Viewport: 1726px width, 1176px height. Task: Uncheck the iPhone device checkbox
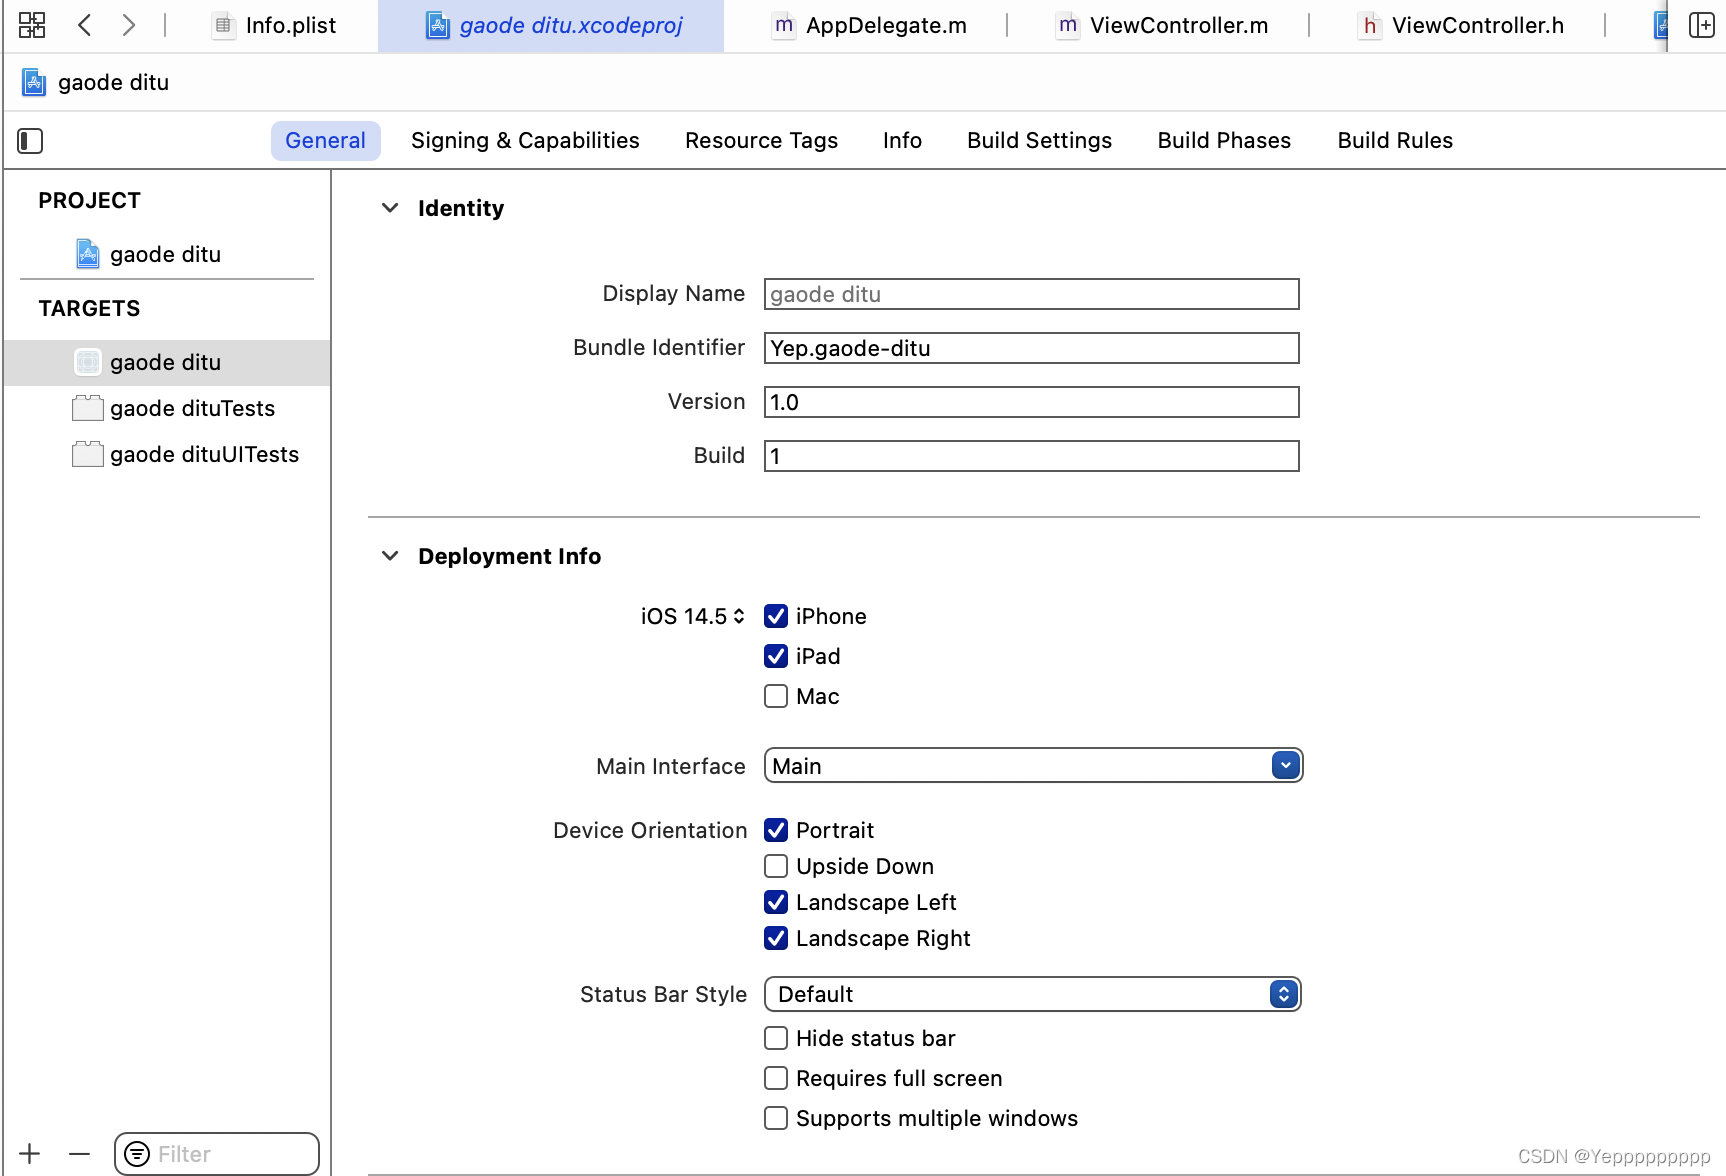[x=776, y=616]
